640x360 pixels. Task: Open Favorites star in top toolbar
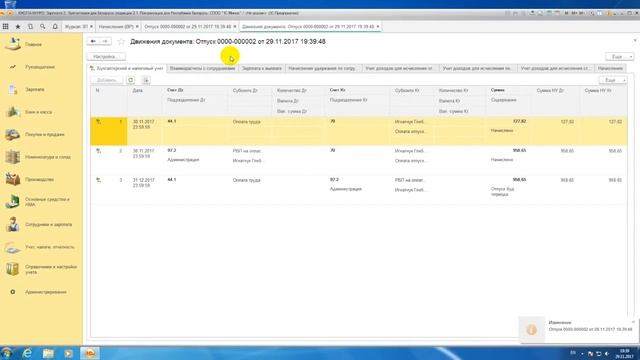click(x=18, y=27)
